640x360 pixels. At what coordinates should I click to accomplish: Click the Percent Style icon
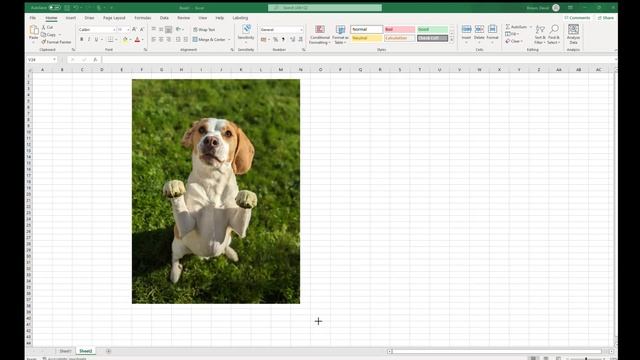[x=276, y=40]
